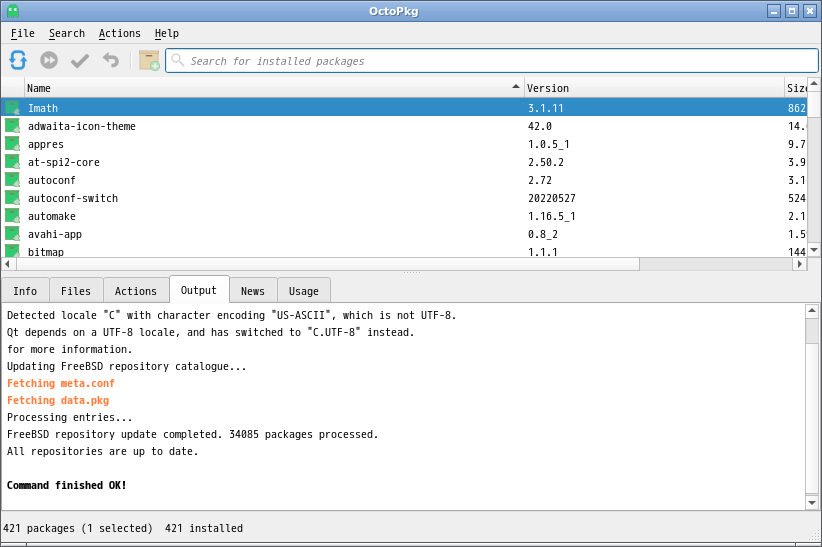This screenshot has width=822, height=547.
Task: Select the autoconf package name
Action: tap(51, 180)
